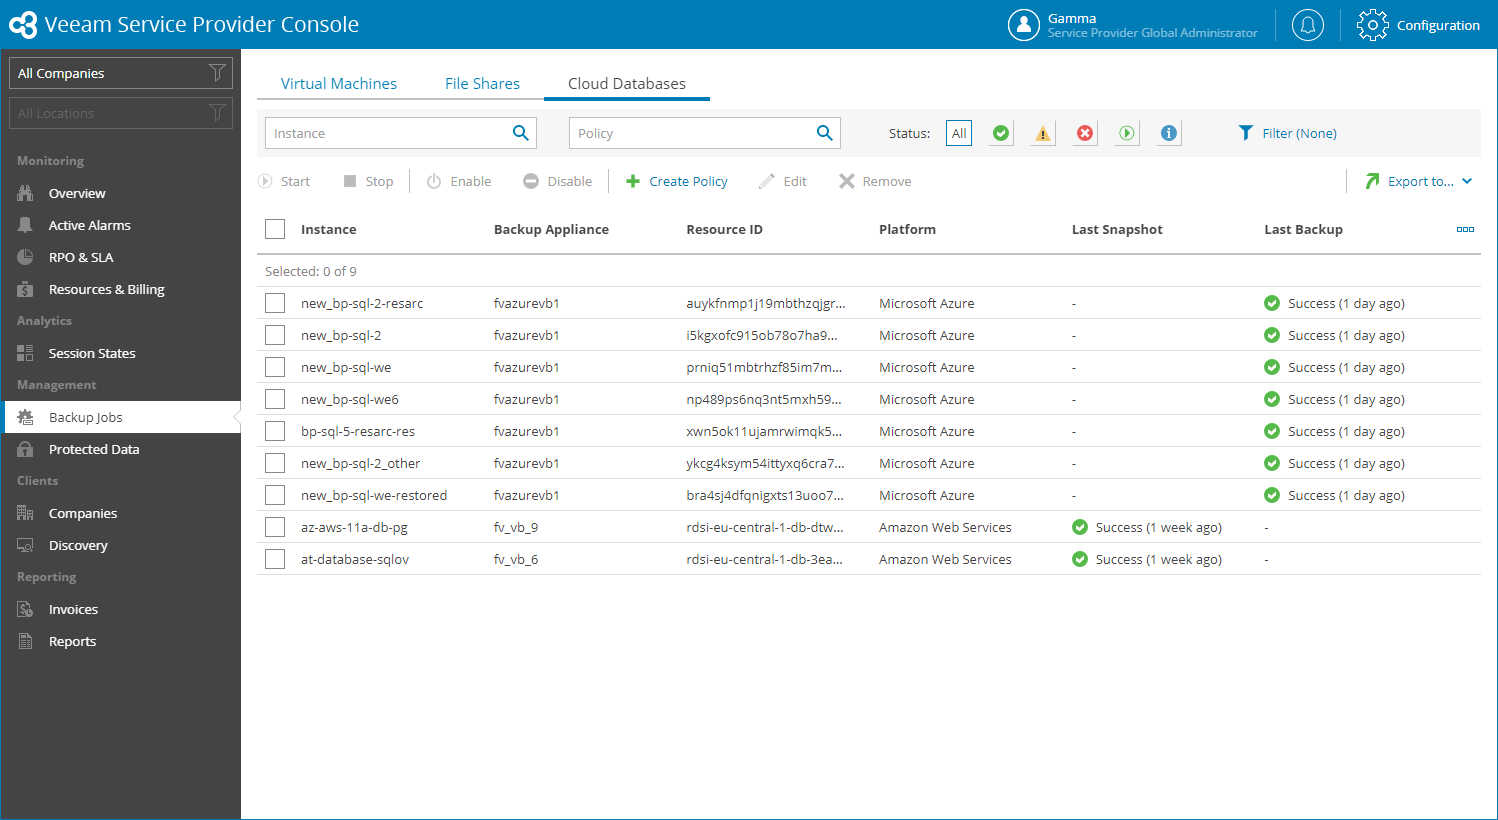Filter by Running status icon
Image resolution: width=1498 pixels, height=820 pixels.
tap(1127, 133)
